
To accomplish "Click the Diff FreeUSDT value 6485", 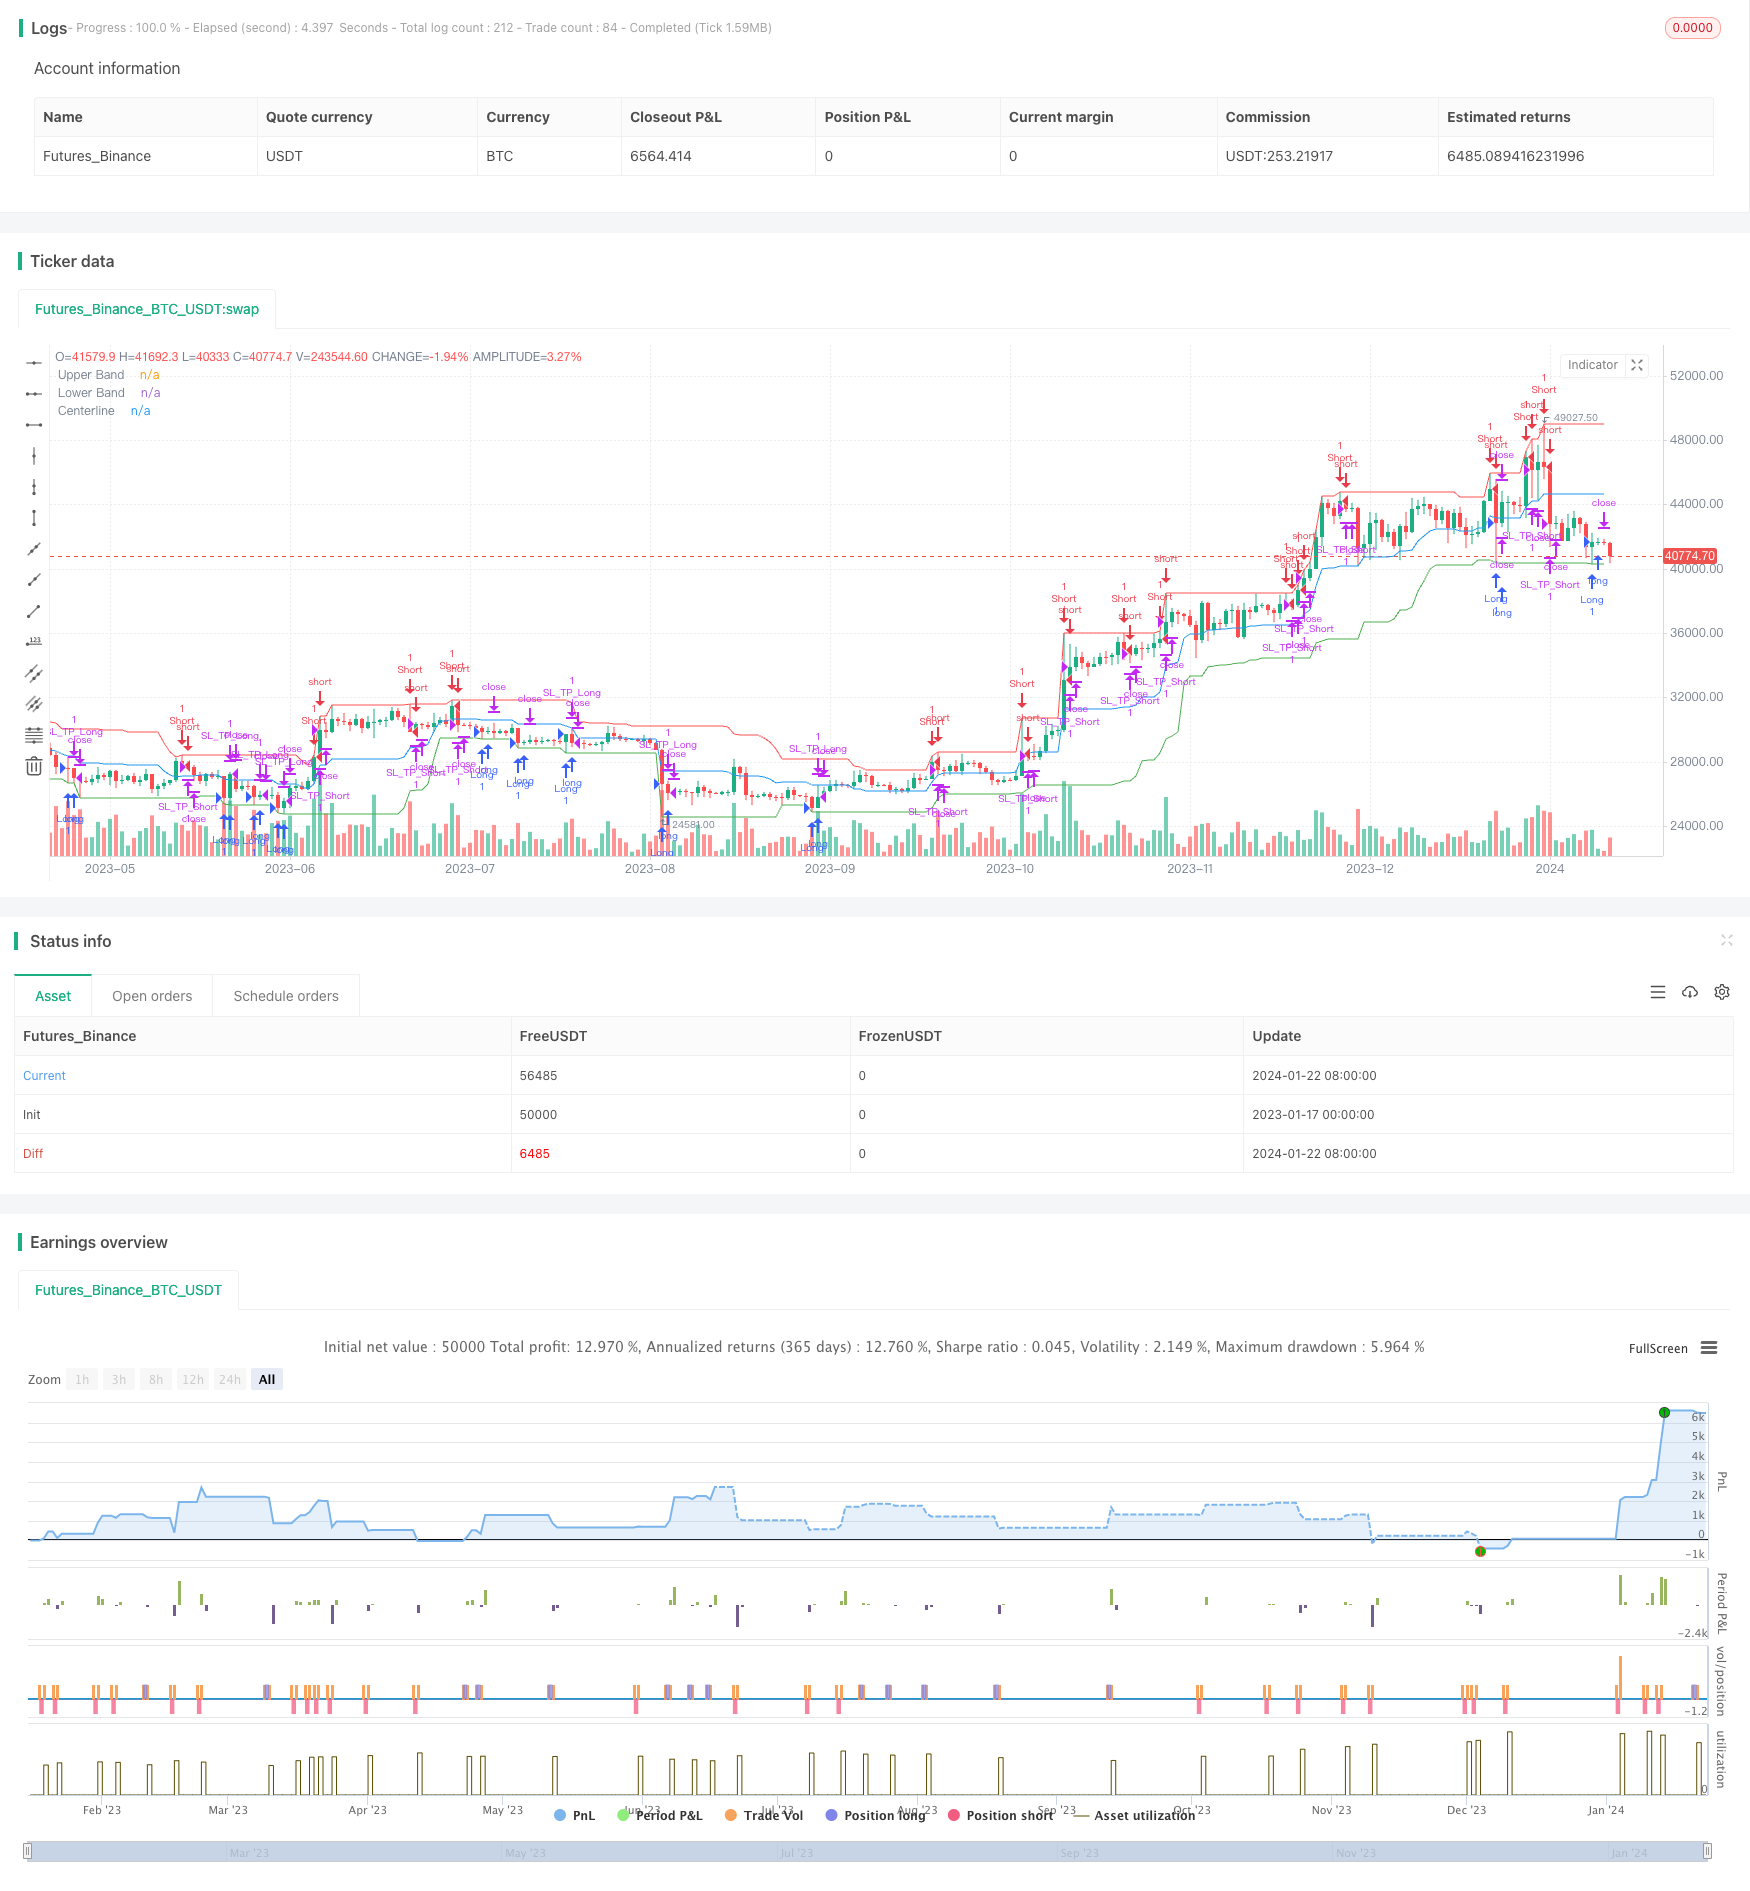I will tap(535, 1154).
